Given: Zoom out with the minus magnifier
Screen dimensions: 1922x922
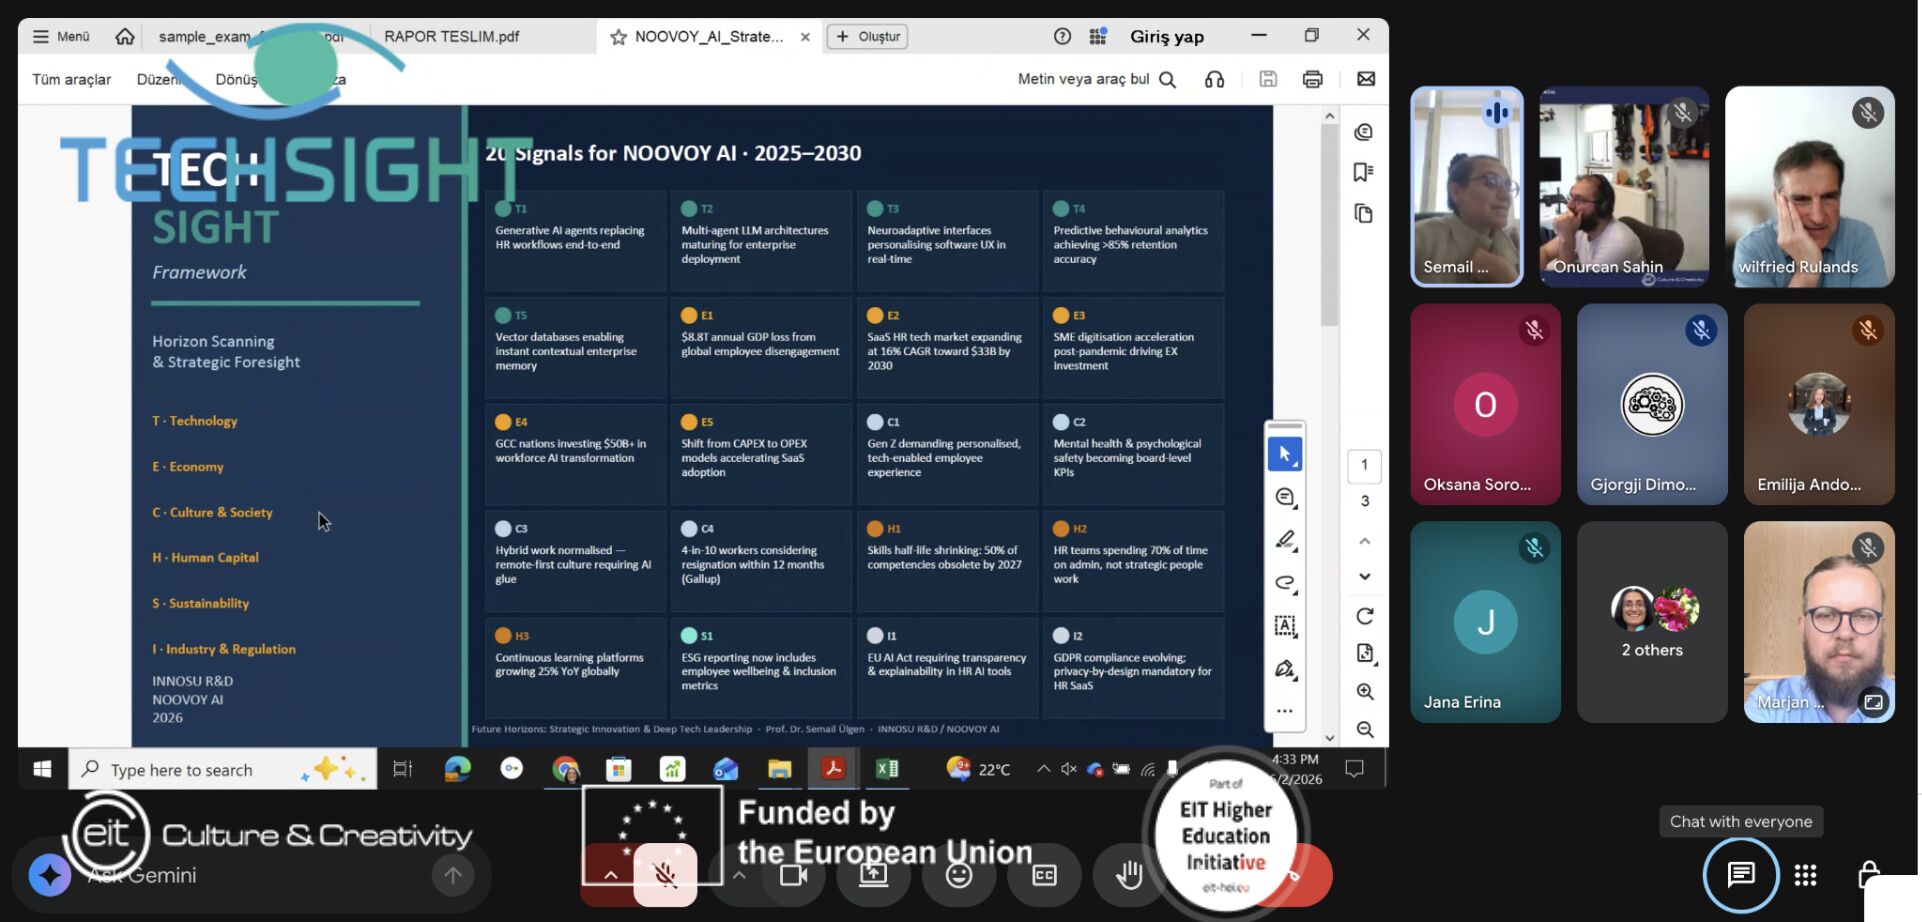Looking at the screenshot, I should tap(1365, 729).
